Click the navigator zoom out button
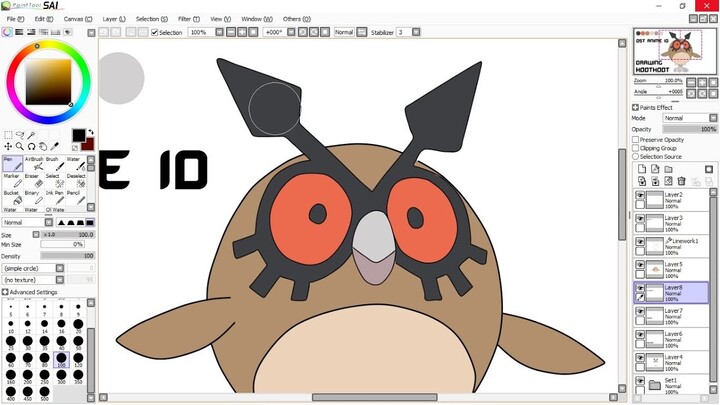This screenshot has height=405, width=720. (x=691, y=83)
